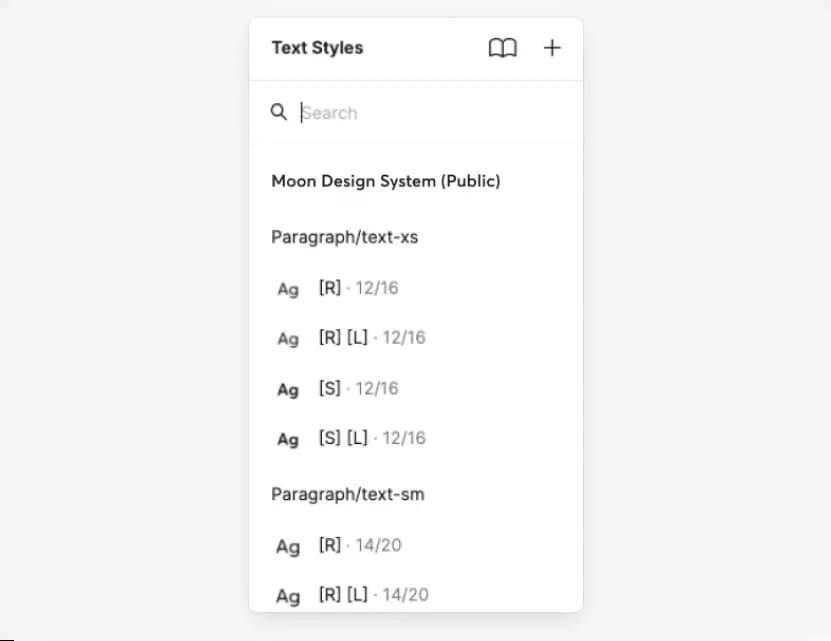This screenshot has width=831, height=641.
Task: Click the Ag preview of [R] [L] 14/20
Action: 288,596
